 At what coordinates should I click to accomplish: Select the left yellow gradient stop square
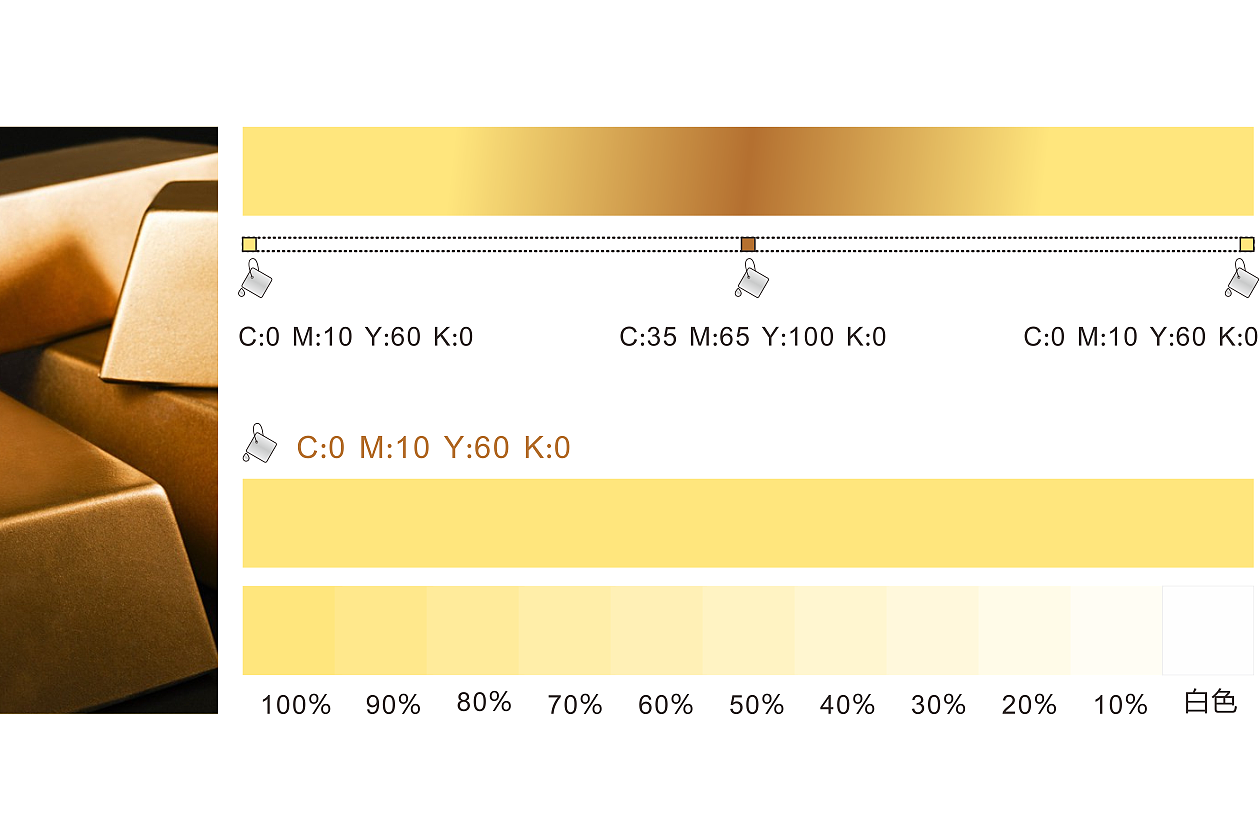249,244
